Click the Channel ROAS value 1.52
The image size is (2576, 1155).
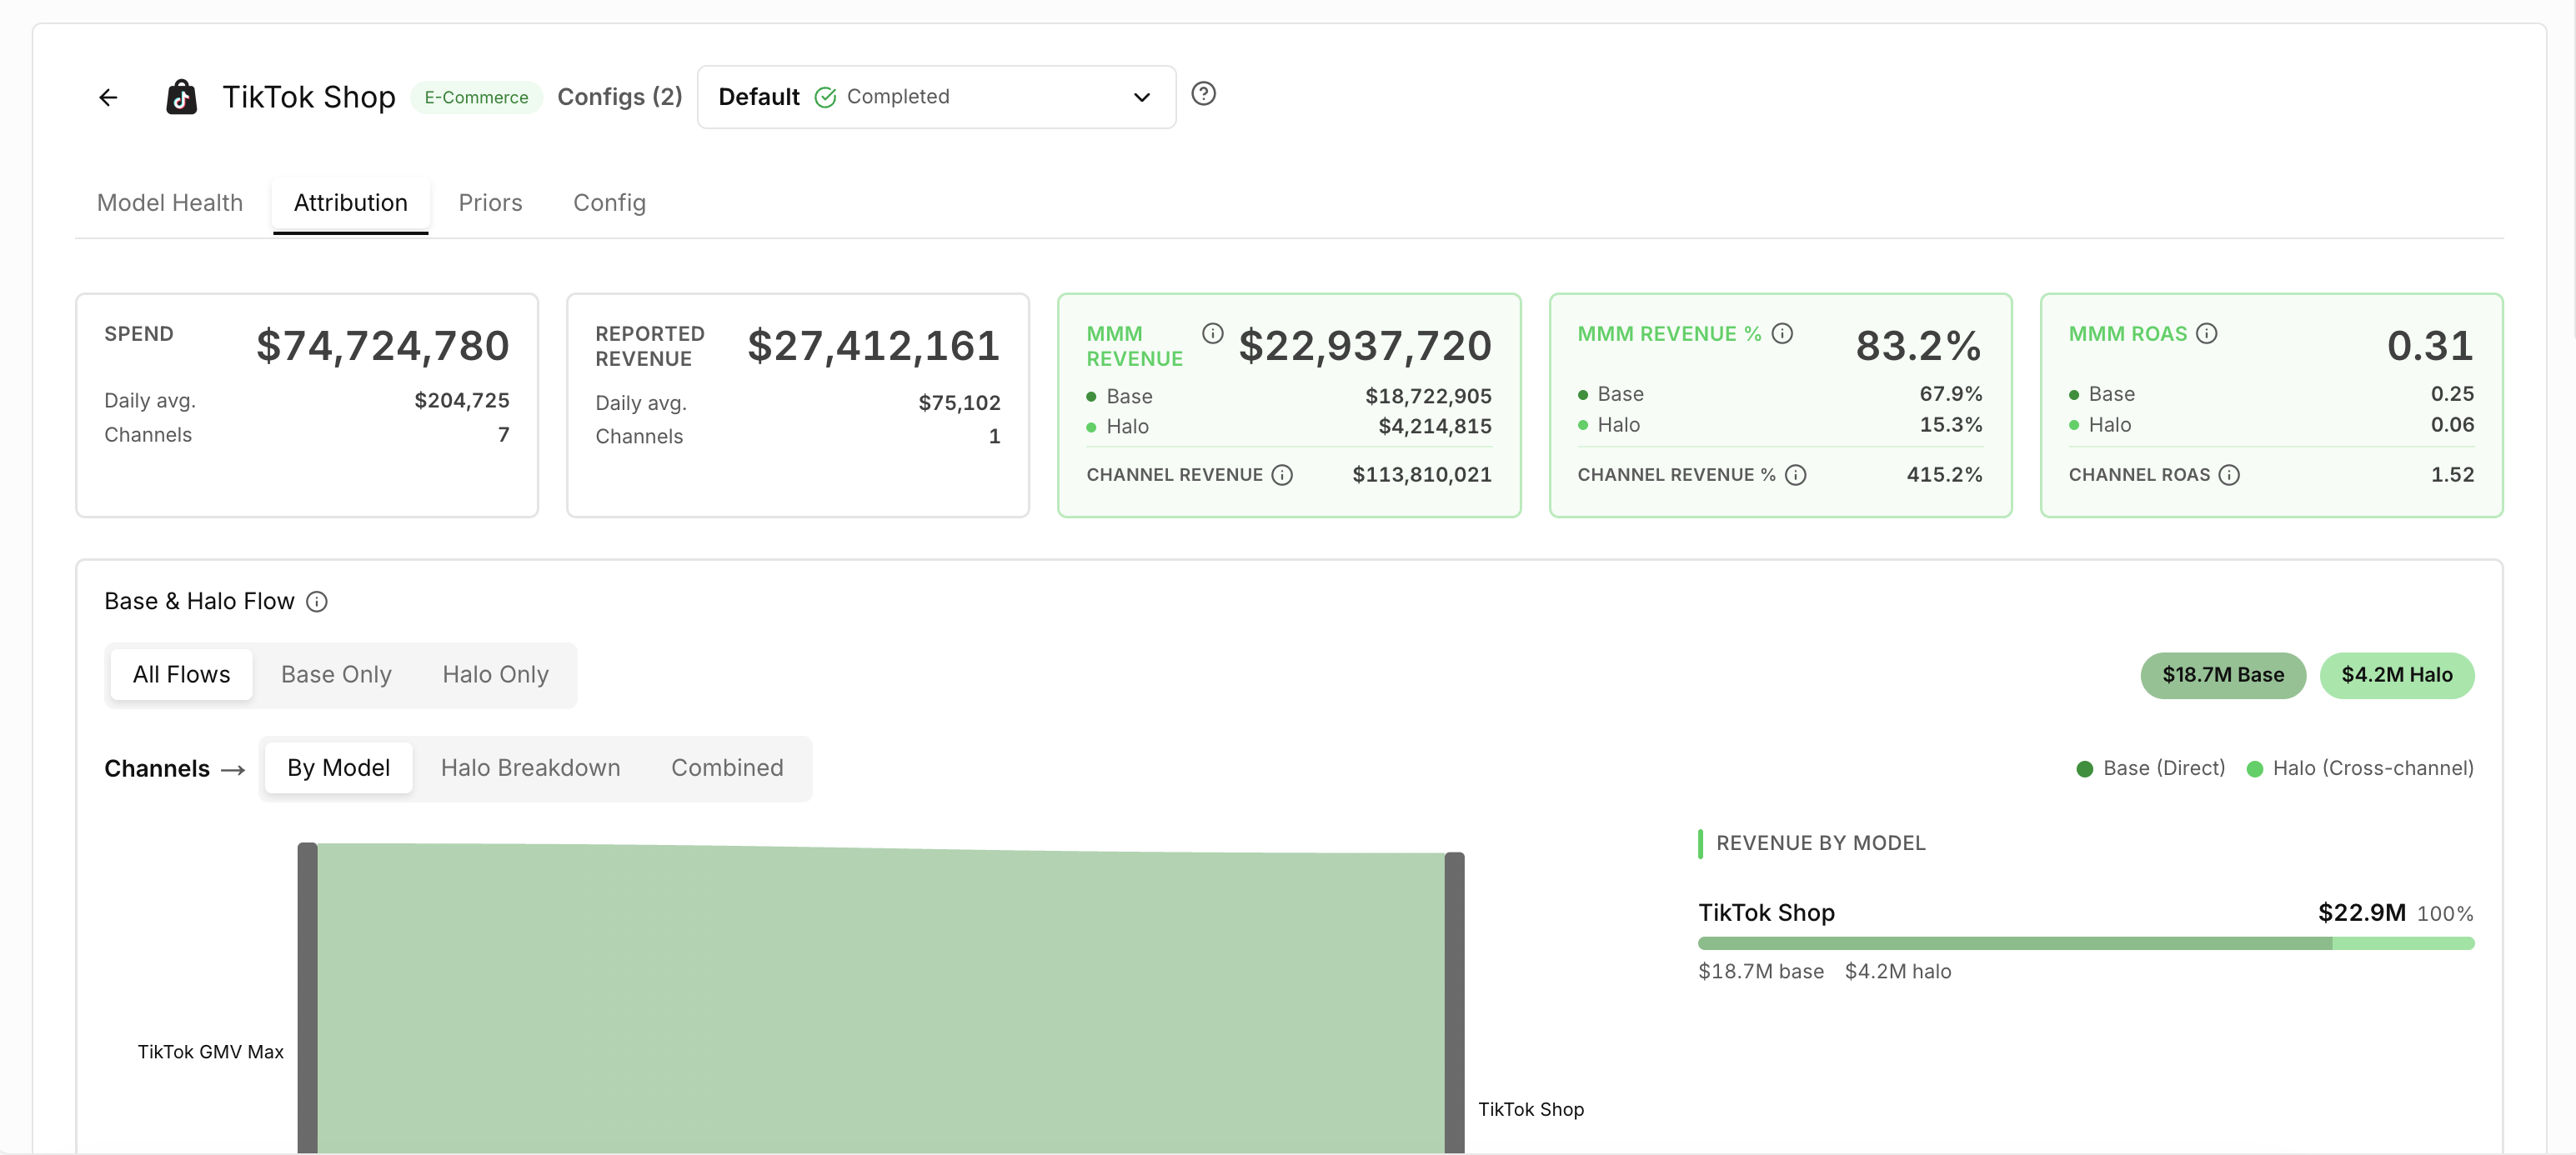(2453, 475)
